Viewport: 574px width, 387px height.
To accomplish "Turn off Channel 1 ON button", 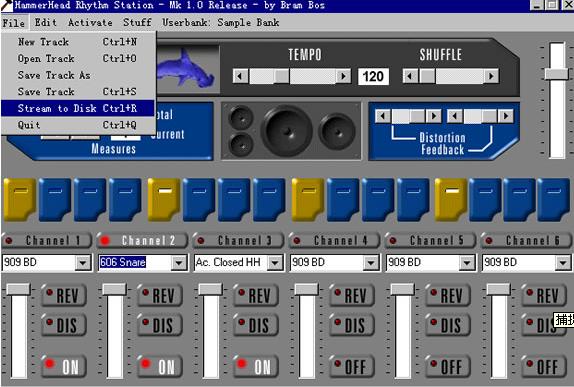I will (x=64, y=366).
